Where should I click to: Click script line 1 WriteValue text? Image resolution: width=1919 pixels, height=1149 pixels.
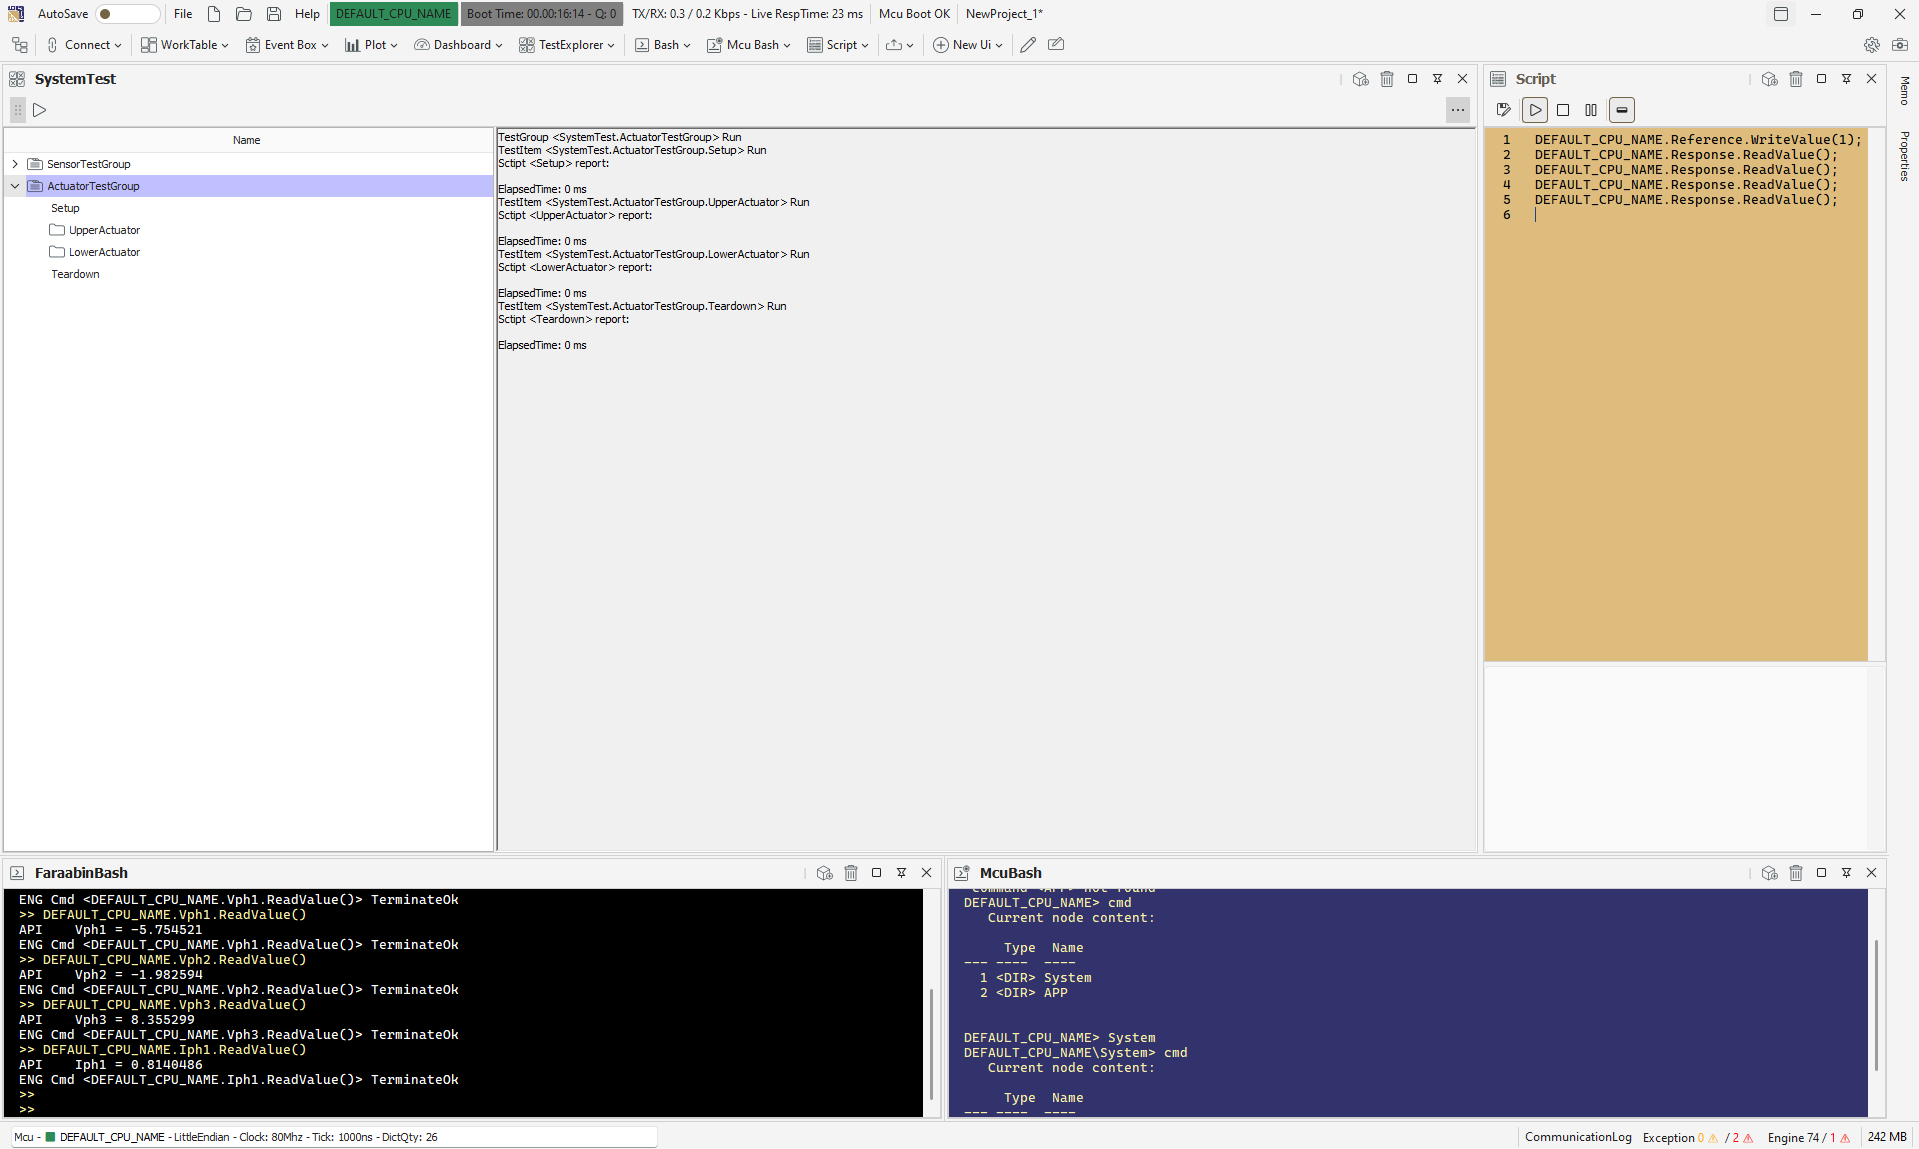(1698, 140)
